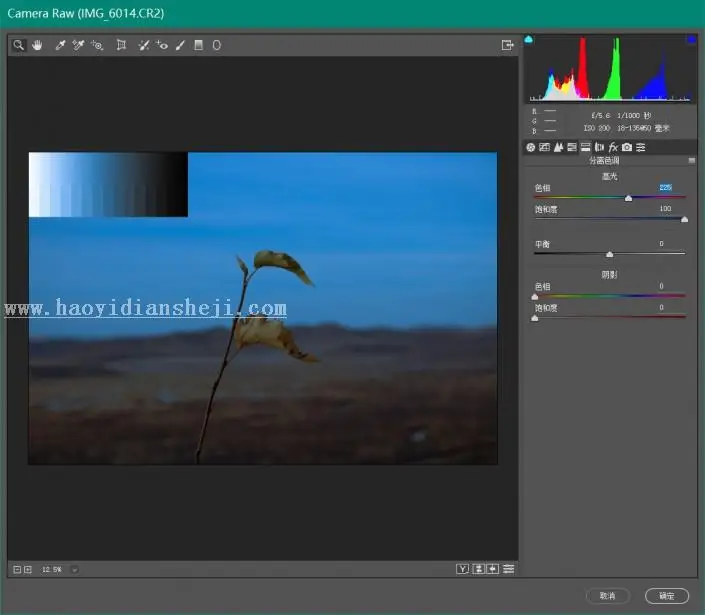Click the 取消 cancel button
Screen dimensions: 705x615
[607, 596]
